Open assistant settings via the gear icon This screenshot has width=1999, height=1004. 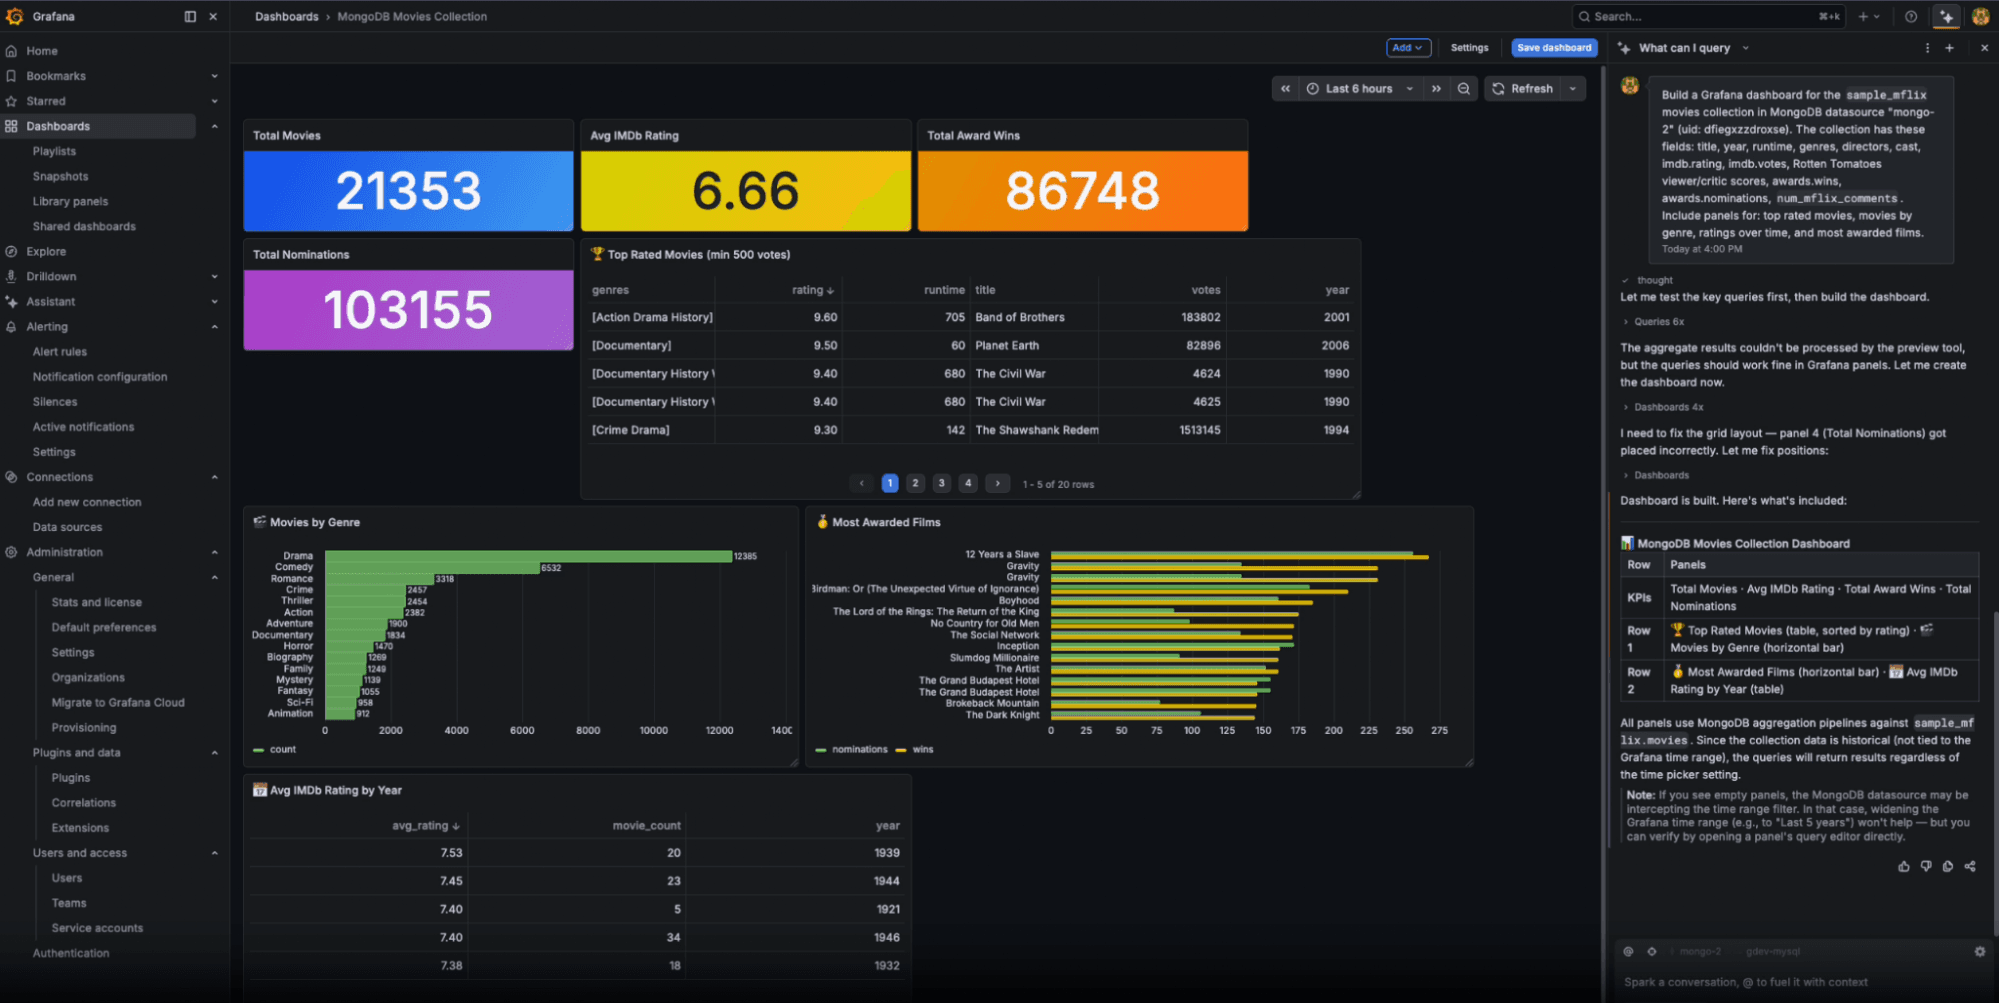click(1980, 952)
